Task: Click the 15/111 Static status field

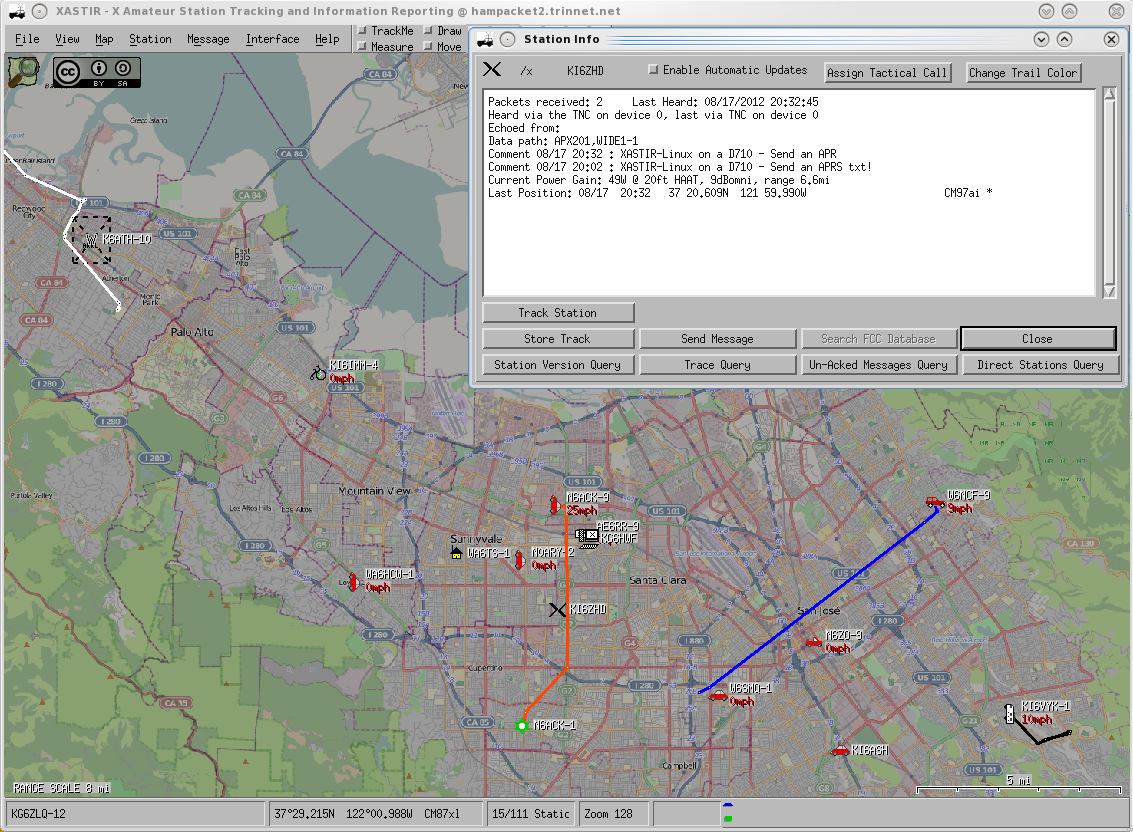Action: click(x=531, y=813)
